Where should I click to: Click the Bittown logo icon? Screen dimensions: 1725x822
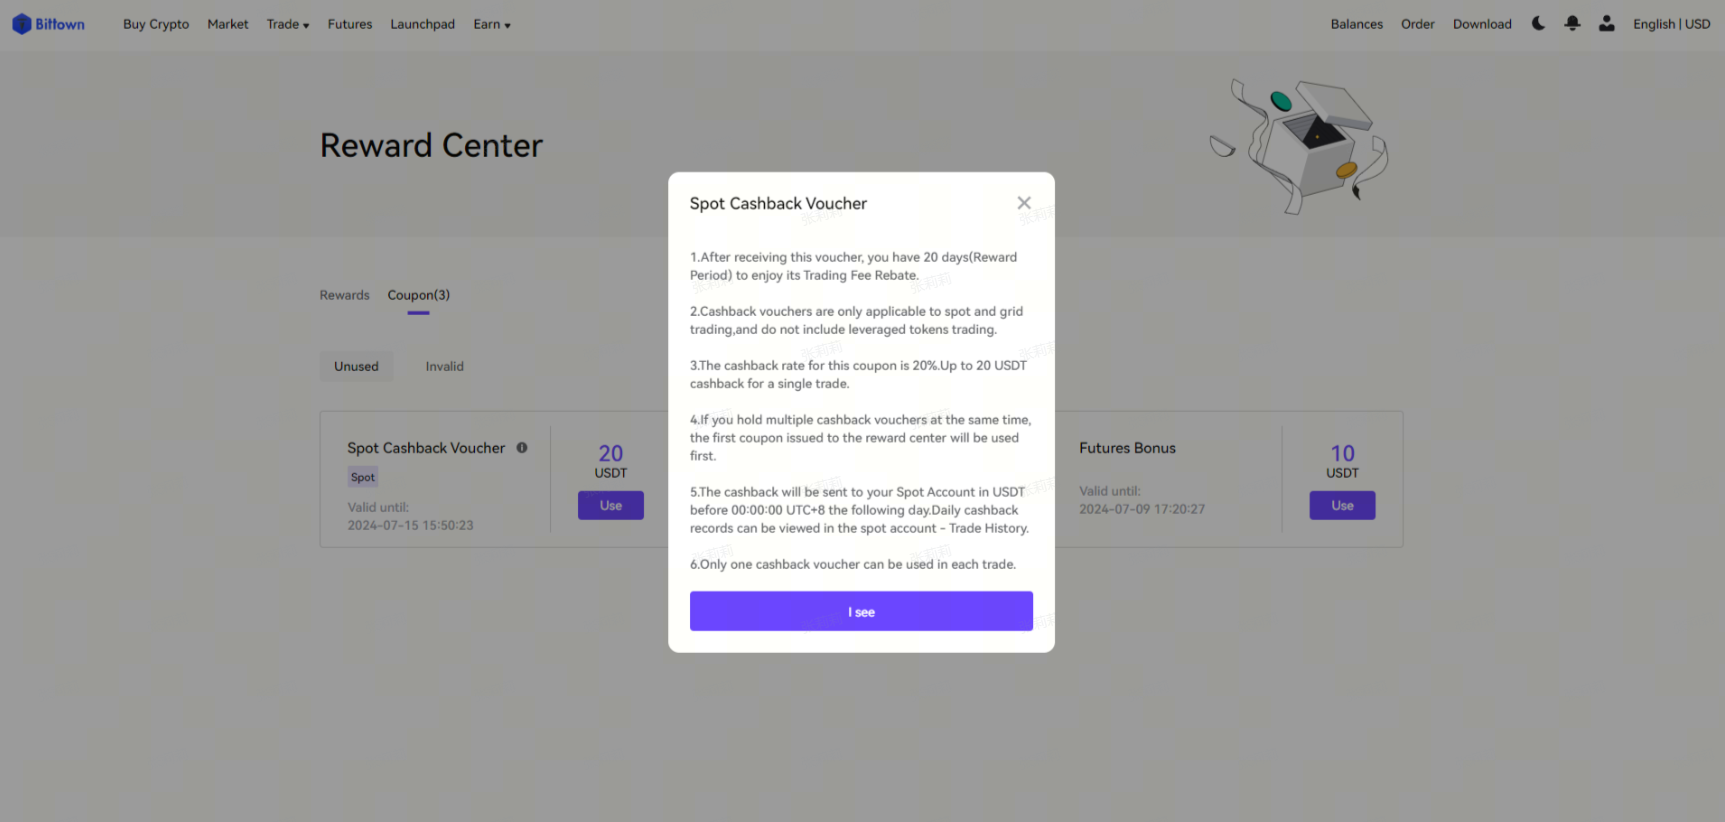coord(22,24)
